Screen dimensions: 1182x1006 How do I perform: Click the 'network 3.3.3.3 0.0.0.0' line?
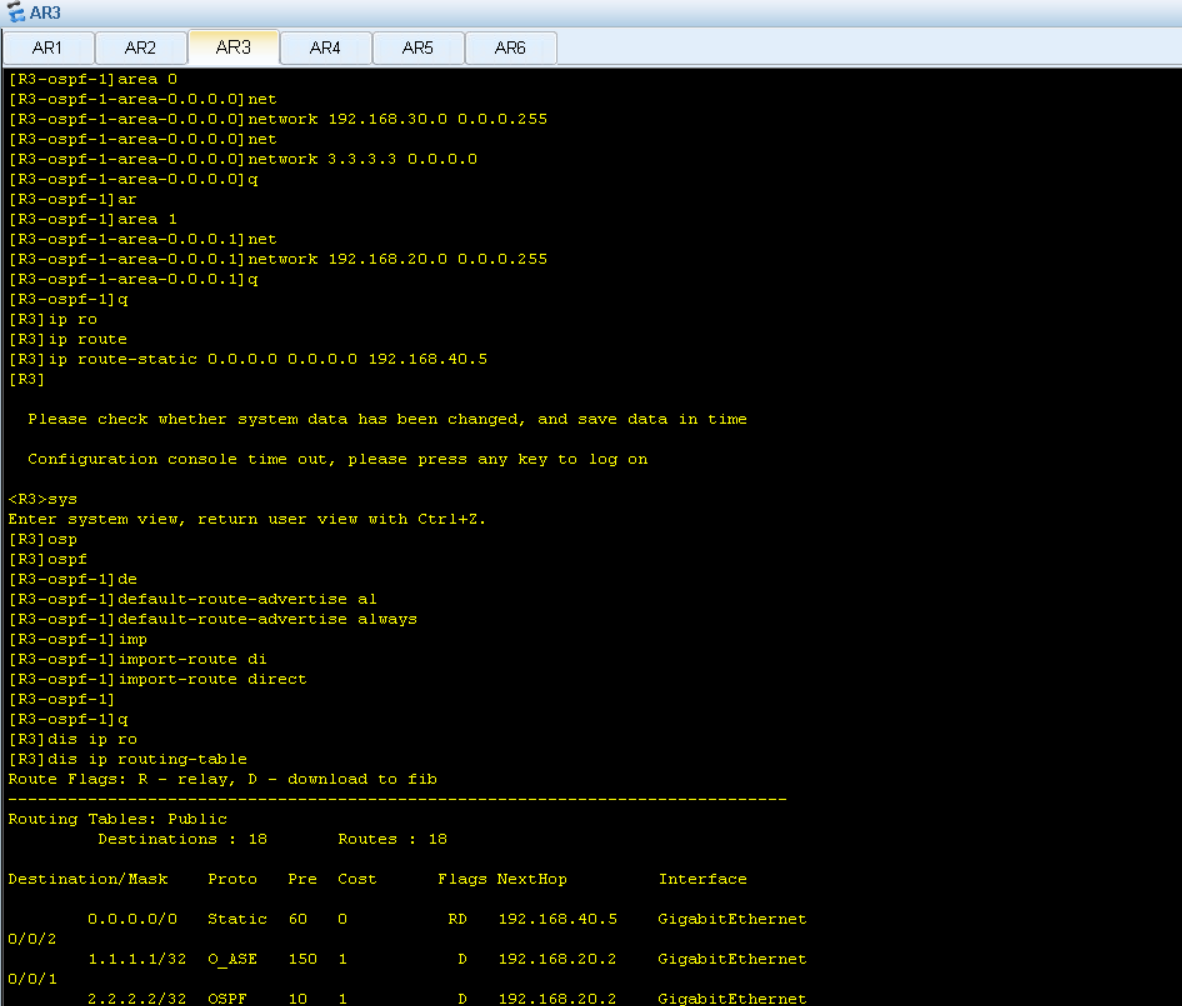(243, 159)
